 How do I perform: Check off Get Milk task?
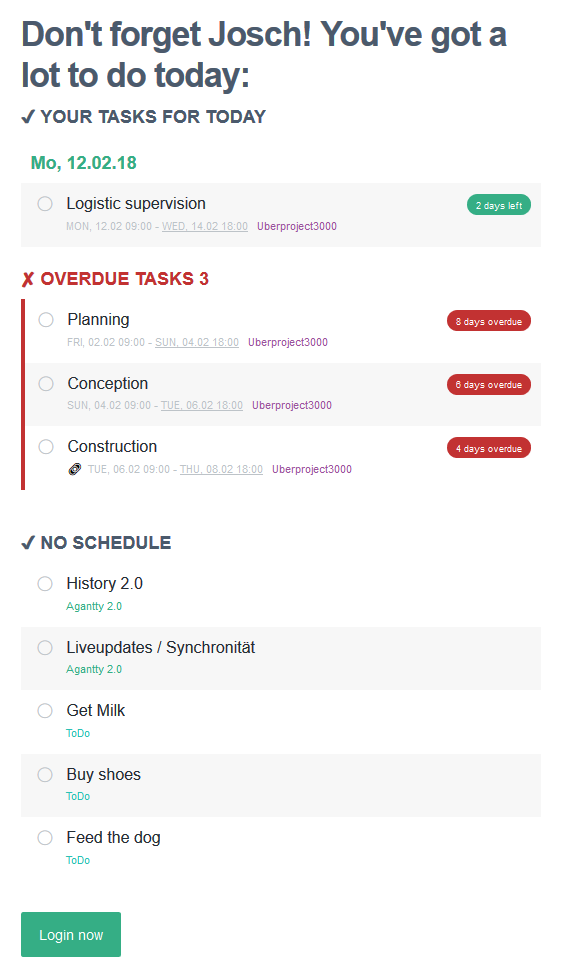45,711
